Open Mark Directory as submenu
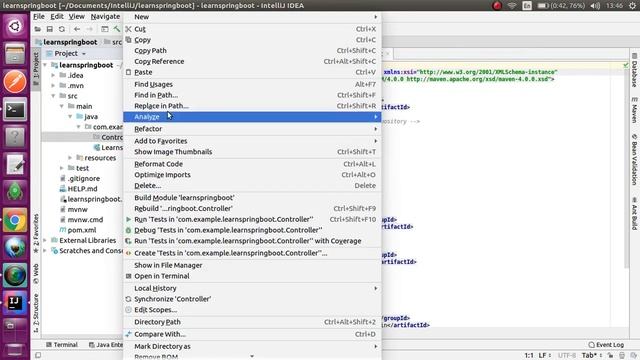Viewport: 640px width, 360px height. click(252, 346)
